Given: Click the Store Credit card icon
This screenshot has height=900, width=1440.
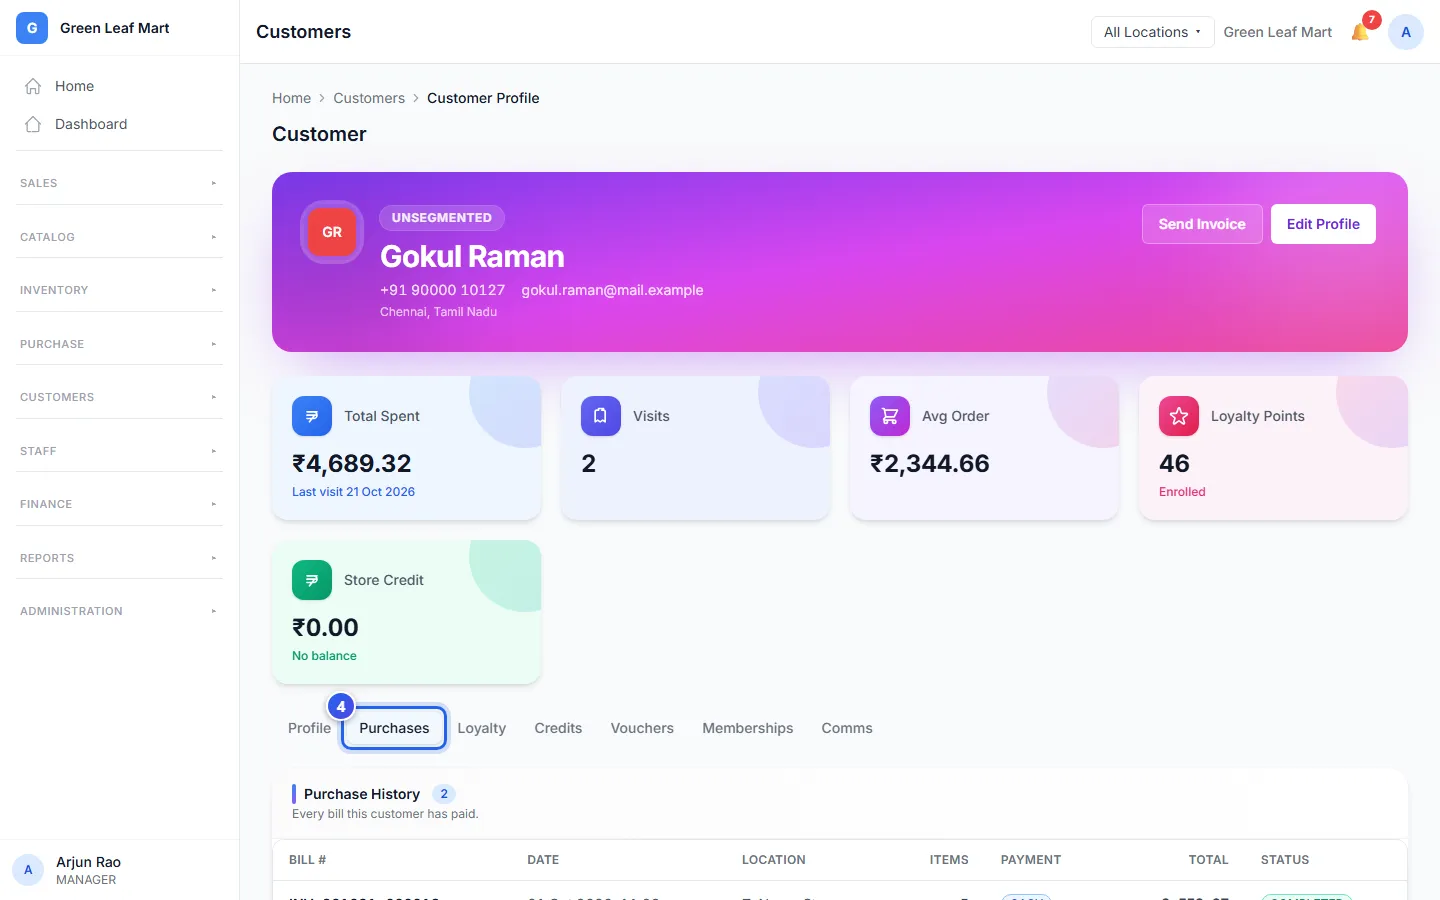Looking at the screenshot, I should pyautogui.click(x=312, y=580).
